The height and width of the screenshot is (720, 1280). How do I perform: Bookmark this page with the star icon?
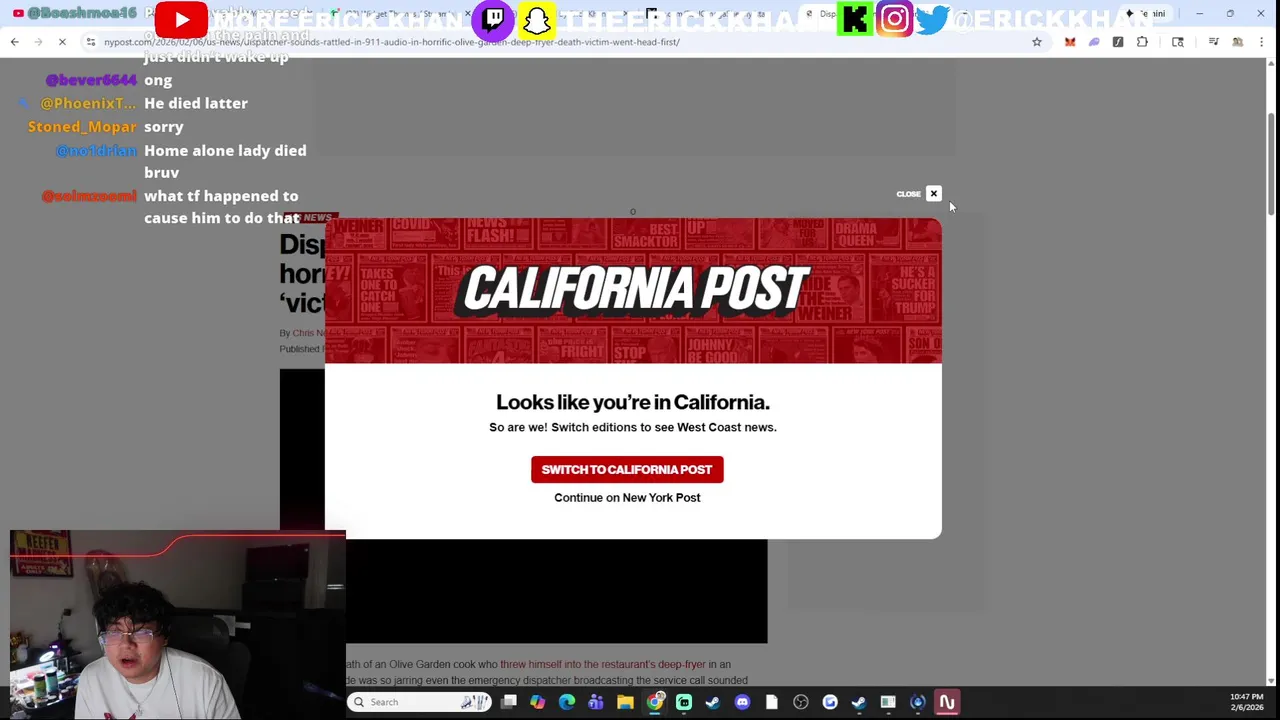click(1037, 42)
